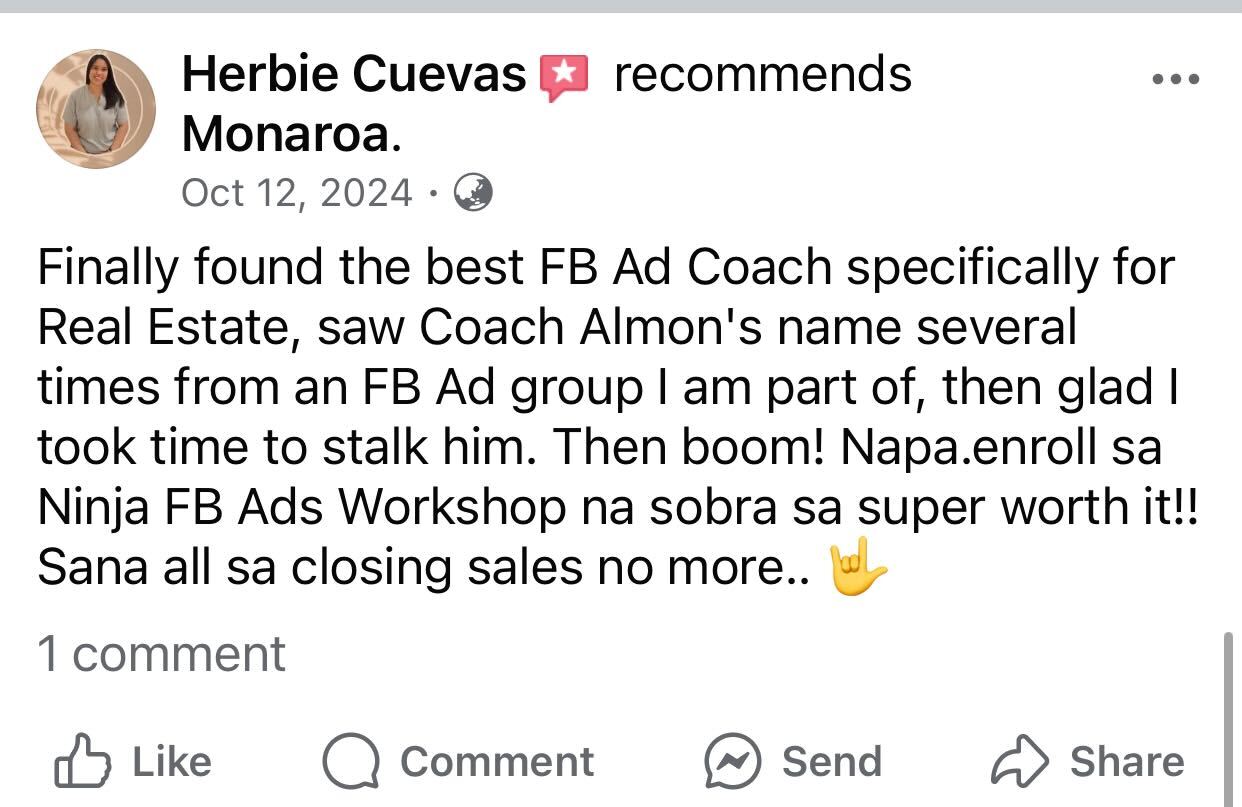Open the Herbie Cuevas profile name link
This screenshot has width=1242, height=807.
[354, 75]
